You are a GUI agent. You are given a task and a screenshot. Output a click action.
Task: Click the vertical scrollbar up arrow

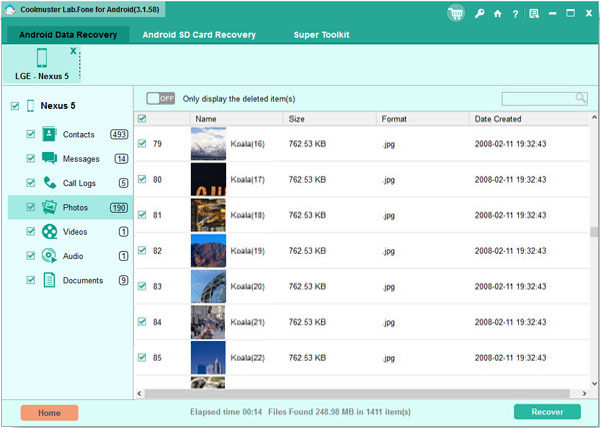(594, 117)
